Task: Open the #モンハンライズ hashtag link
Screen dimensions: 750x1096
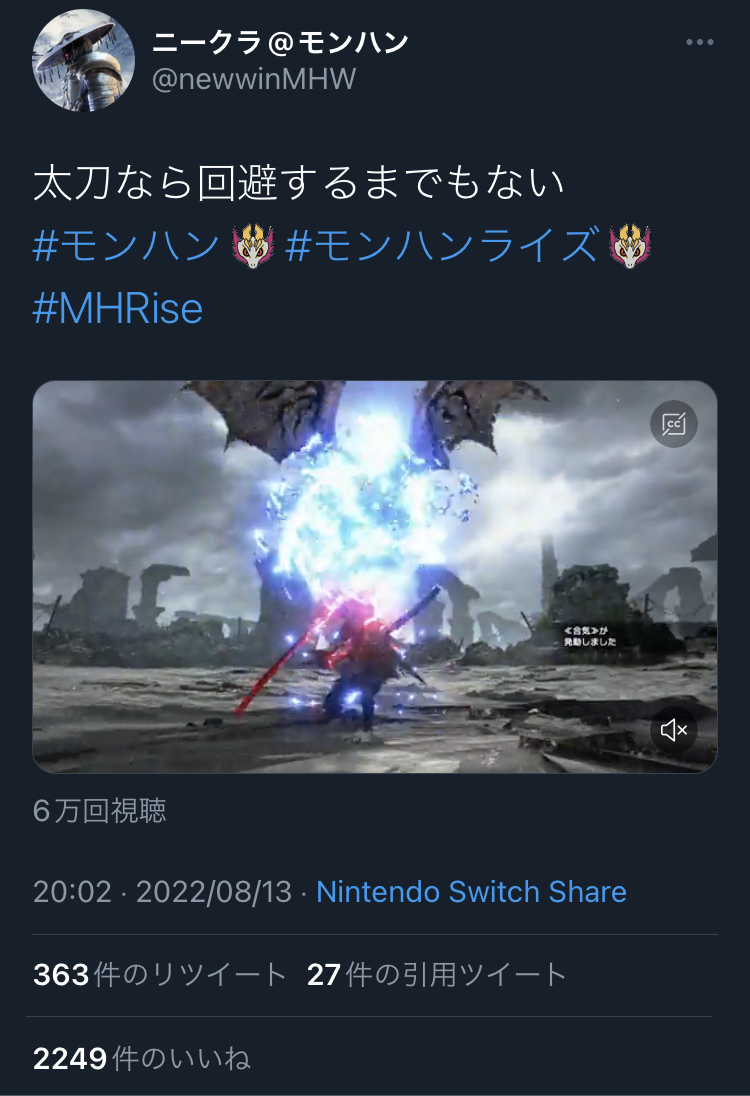Action: [442, 245]
